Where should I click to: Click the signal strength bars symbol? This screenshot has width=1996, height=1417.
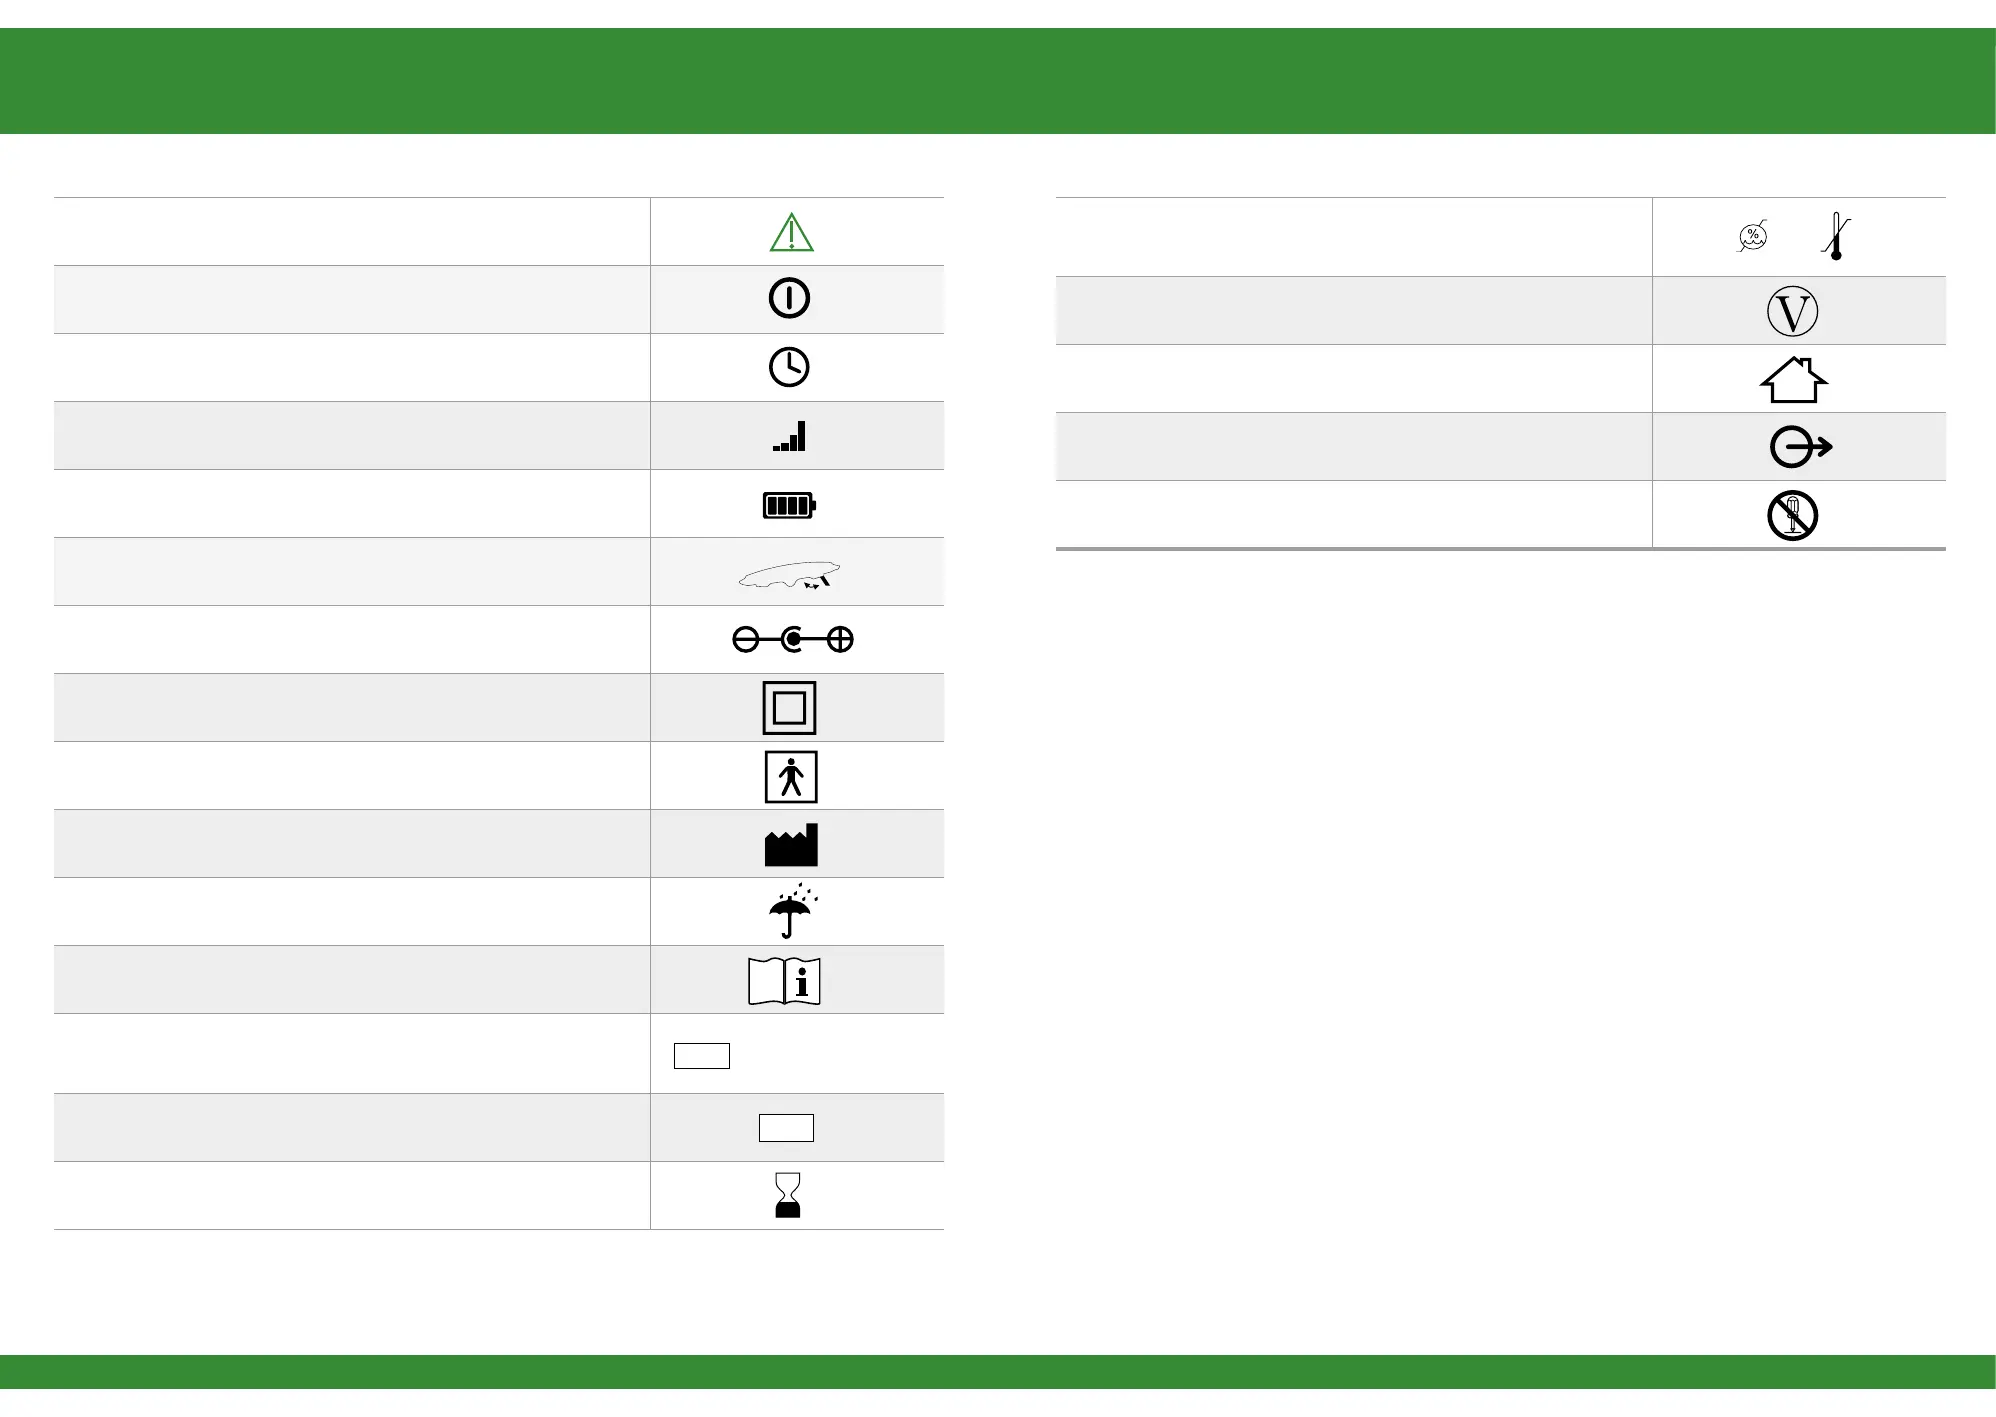(x=790, y=437)
